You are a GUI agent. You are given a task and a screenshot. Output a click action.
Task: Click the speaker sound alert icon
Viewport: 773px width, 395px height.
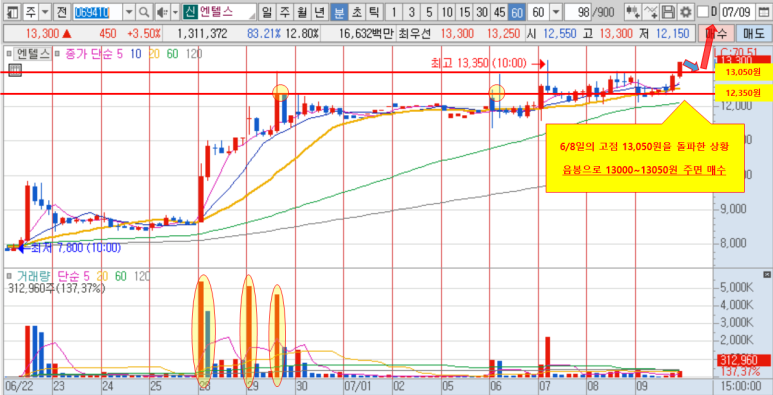pyautogui.click(x=162, y=12)
